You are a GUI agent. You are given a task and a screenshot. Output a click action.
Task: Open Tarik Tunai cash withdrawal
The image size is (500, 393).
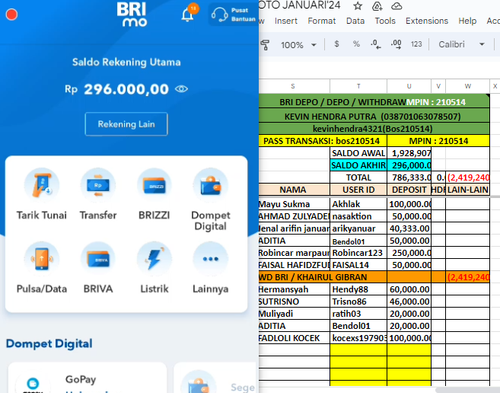click(x=42, y=195)
